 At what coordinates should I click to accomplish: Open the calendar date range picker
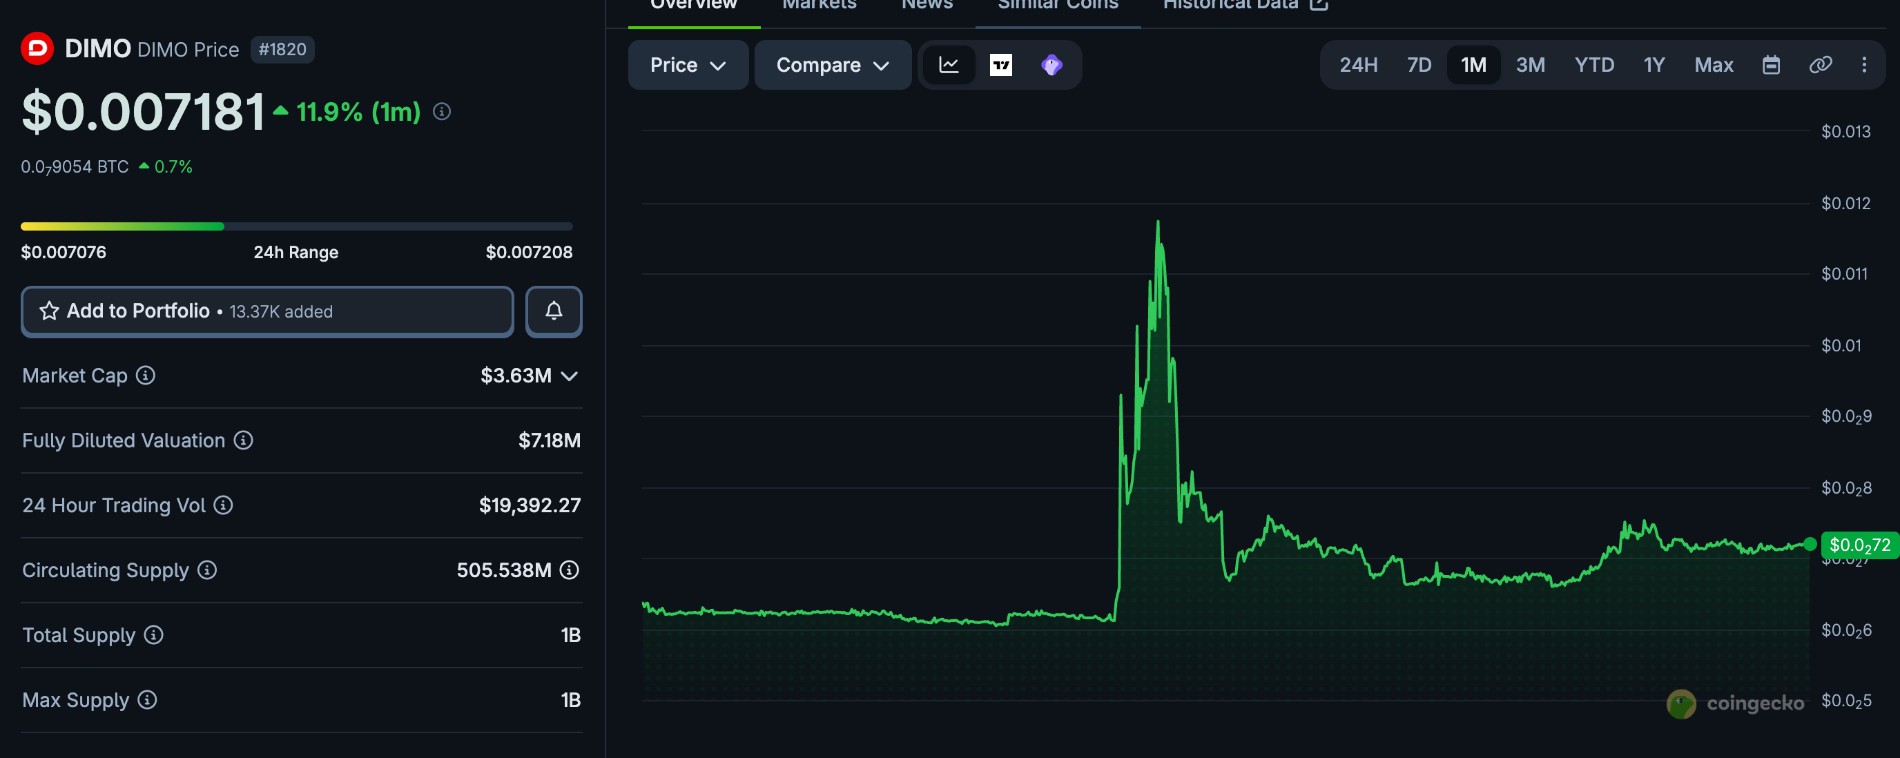[x=1771, y=65]
